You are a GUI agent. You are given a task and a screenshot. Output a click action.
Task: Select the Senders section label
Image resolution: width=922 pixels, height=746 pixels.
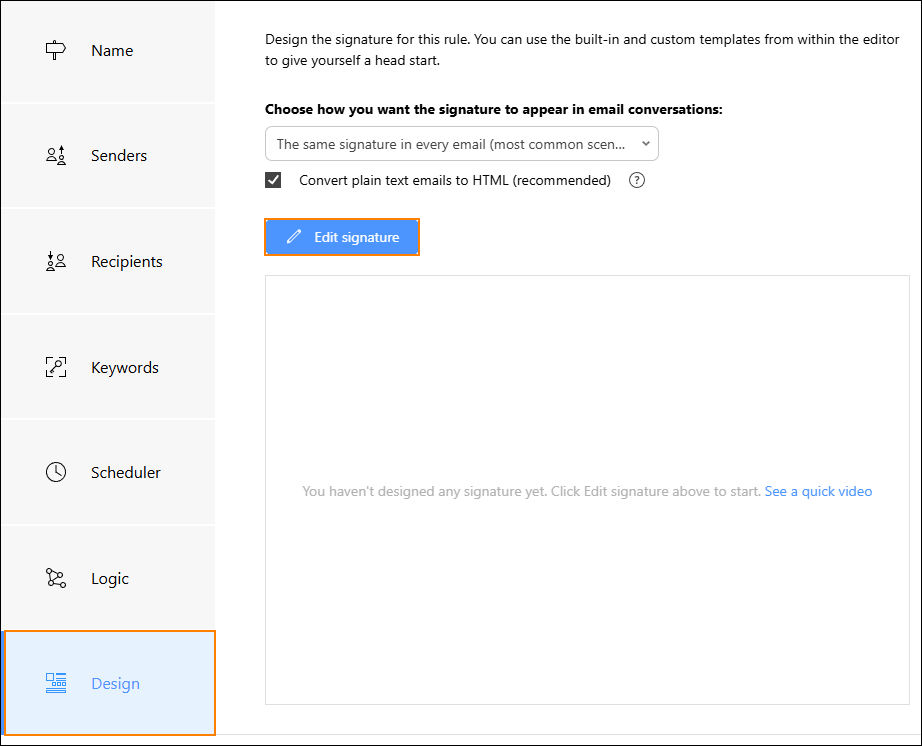tap(118, 155)
